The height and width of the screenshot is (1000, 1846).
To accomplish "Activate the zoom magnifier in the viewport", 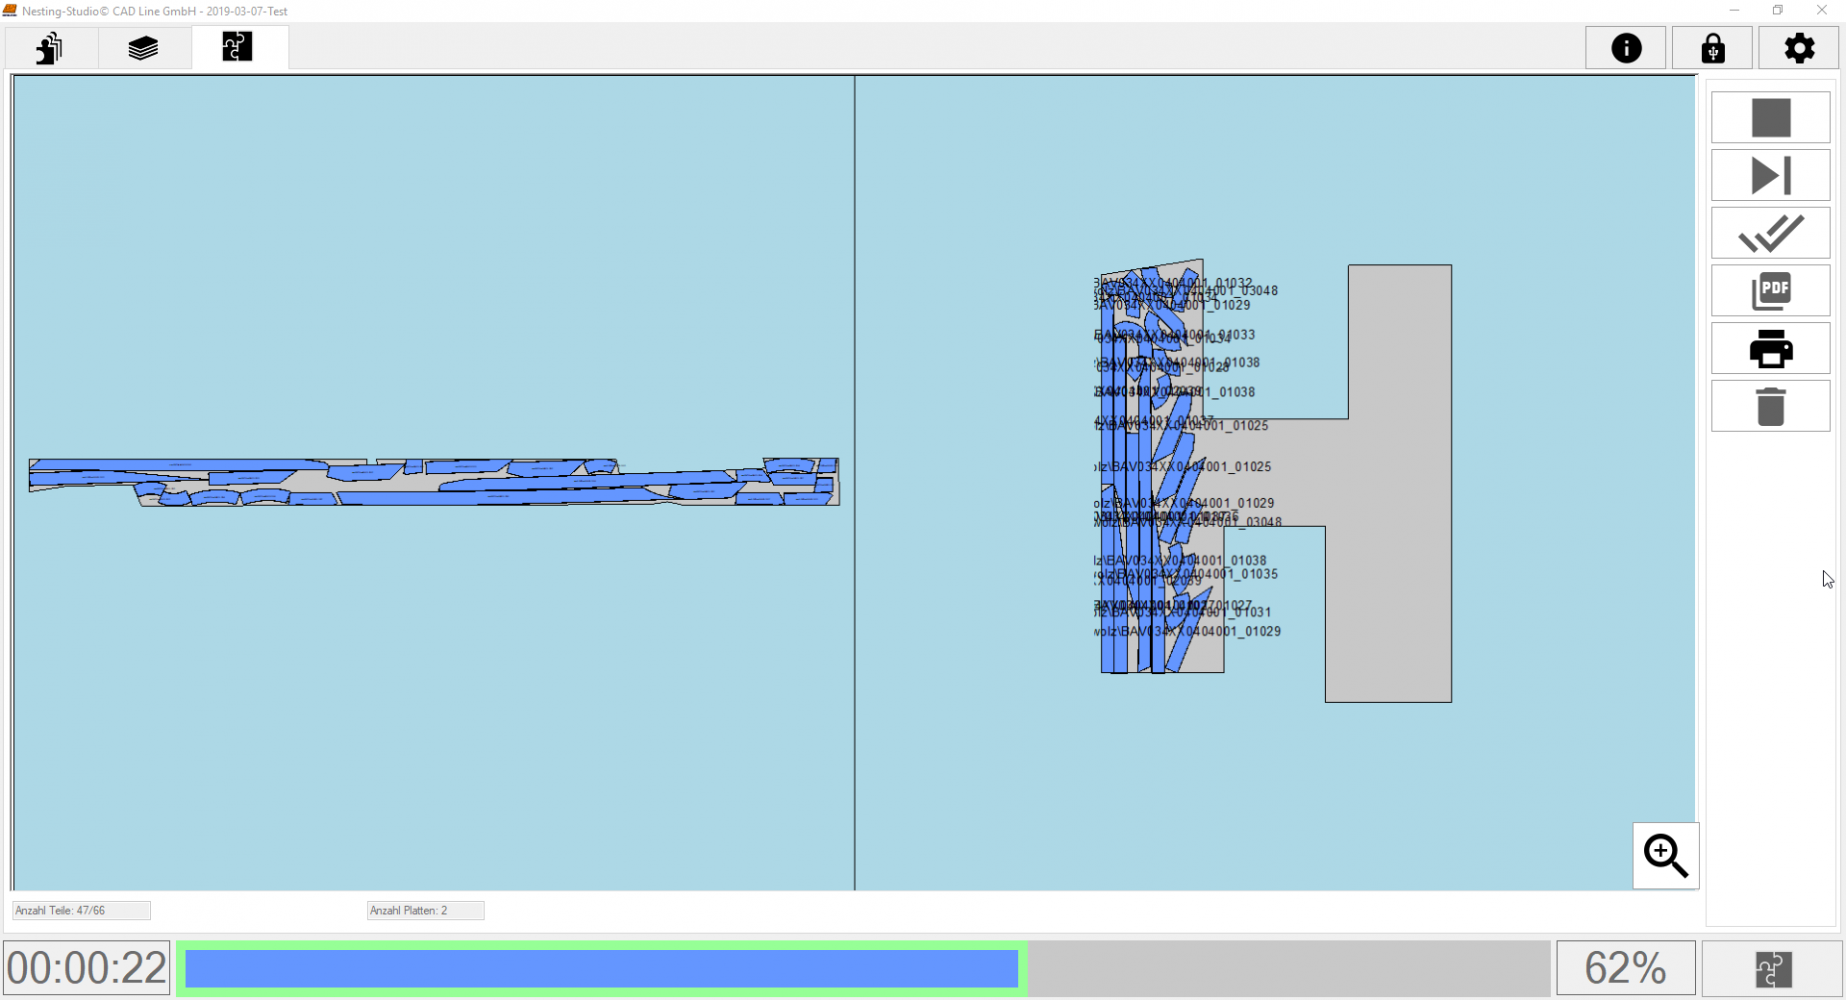I will 1664,856.
